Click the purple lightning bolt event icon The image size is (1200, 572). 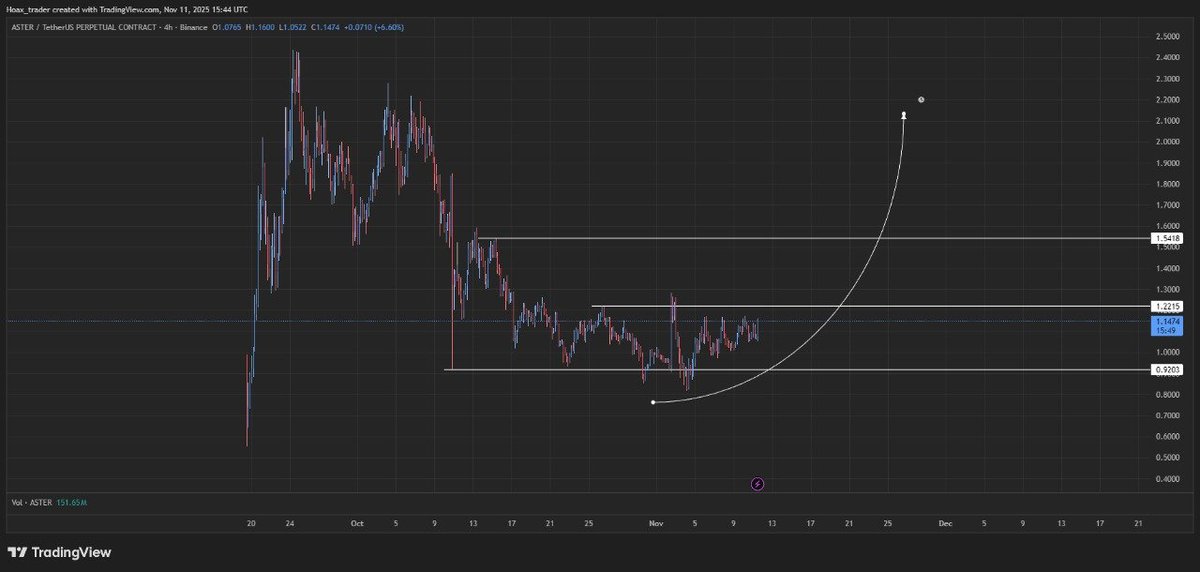coord(757,484)
